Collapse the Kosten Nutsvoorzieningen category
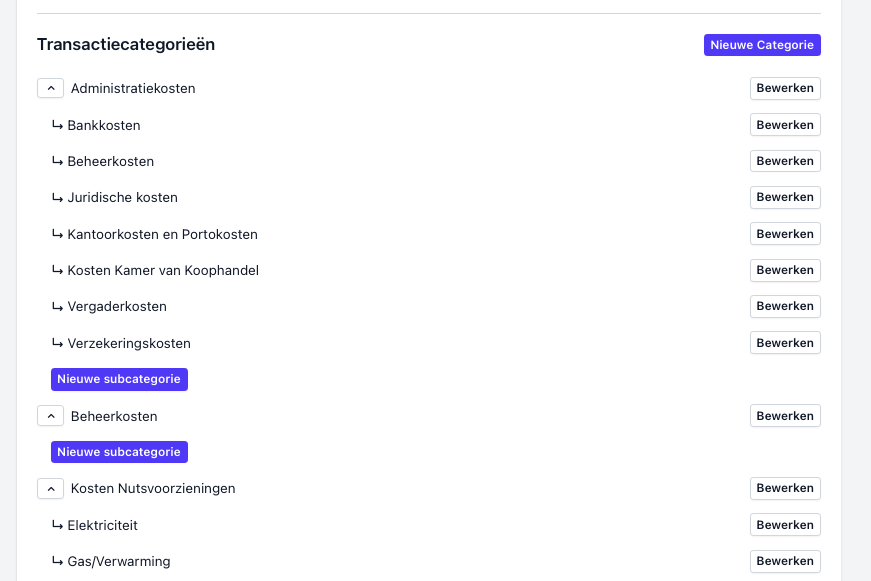 point(51,489)
